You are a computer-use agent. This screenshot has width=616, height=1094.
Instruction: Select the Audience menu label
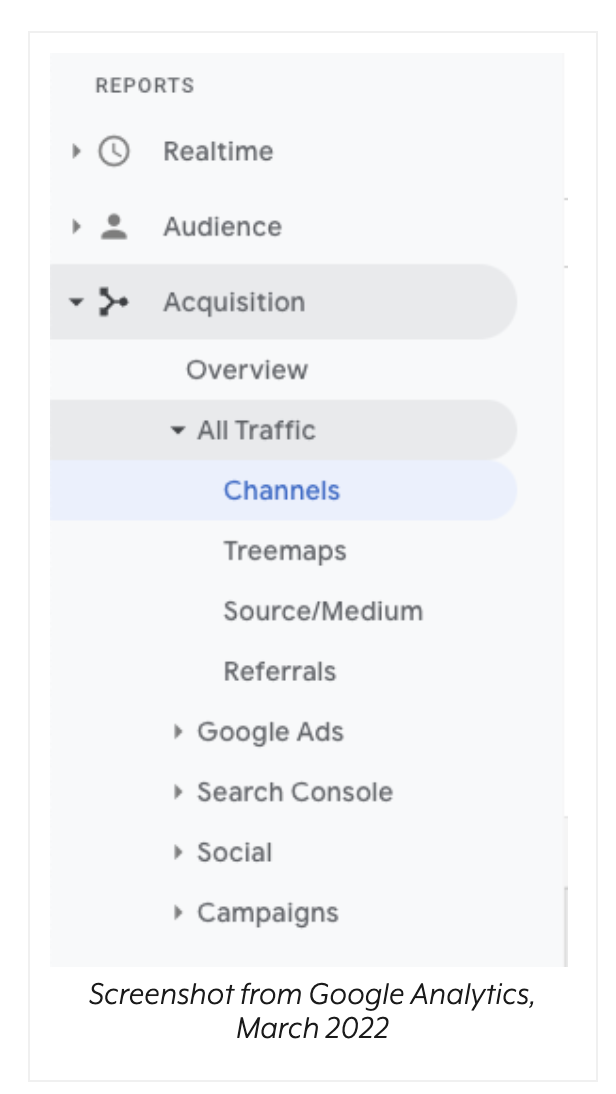coord(223,227)
